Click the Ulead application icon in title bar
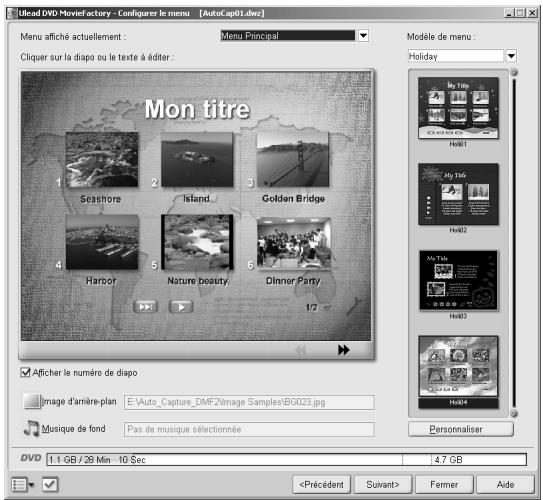This screenshot has height=500, width=543. (12, 13)
